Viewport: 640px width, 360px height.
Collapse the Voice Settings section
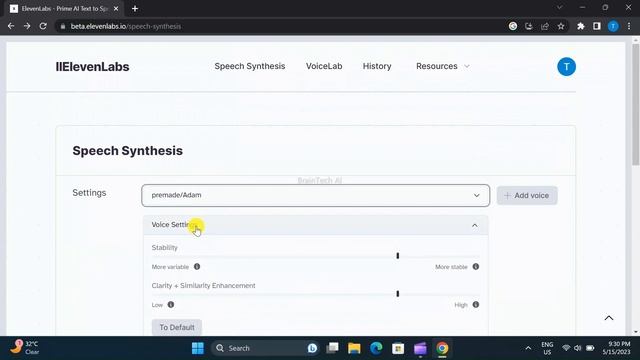pos(316,225)
